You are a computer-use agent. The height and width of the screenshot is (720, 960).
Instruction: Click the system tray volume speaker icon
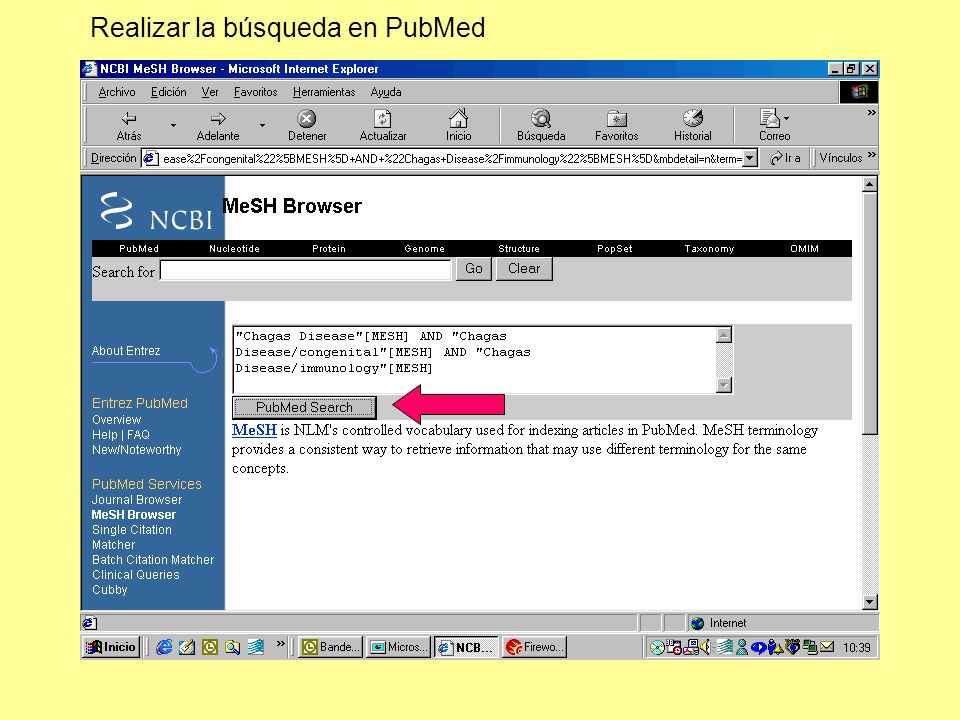[706, 647]
